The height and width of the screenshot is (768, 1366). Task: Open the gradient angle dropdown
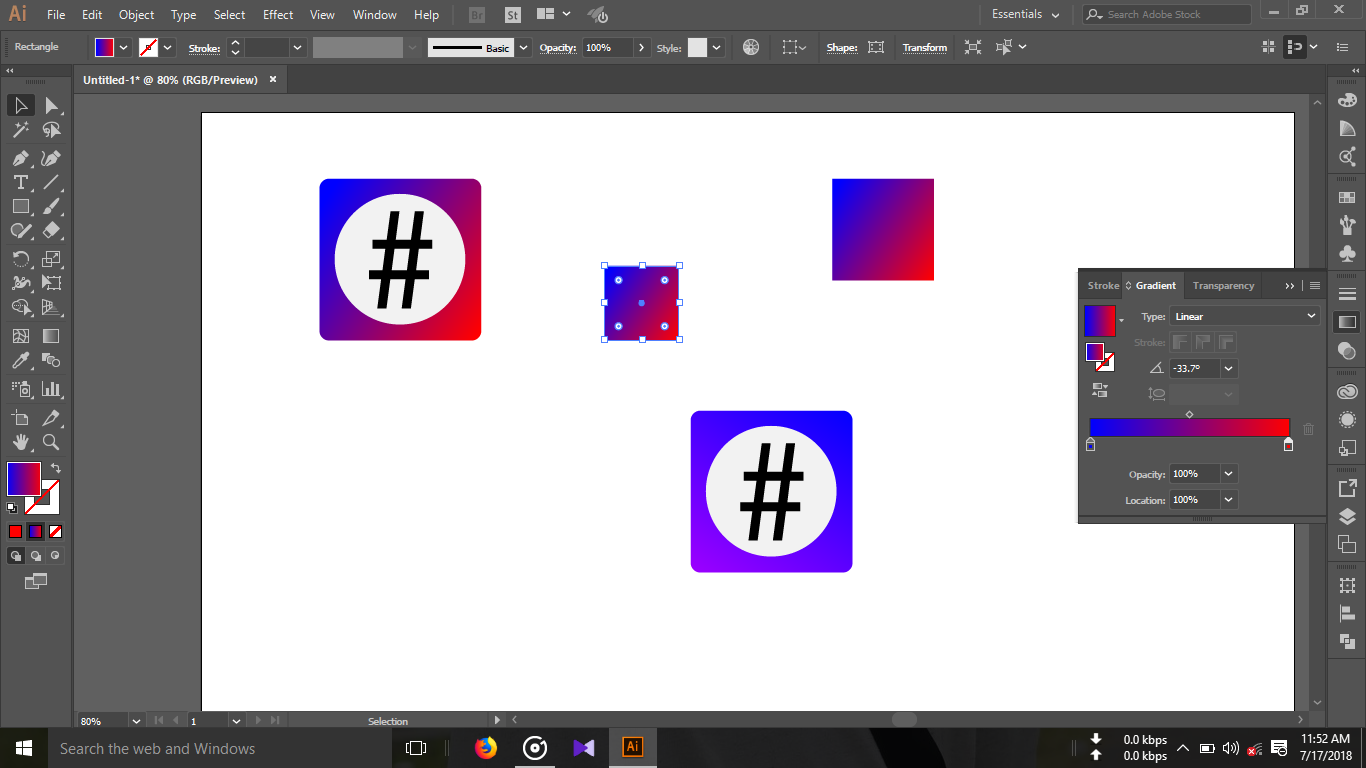click(1228, 368)
